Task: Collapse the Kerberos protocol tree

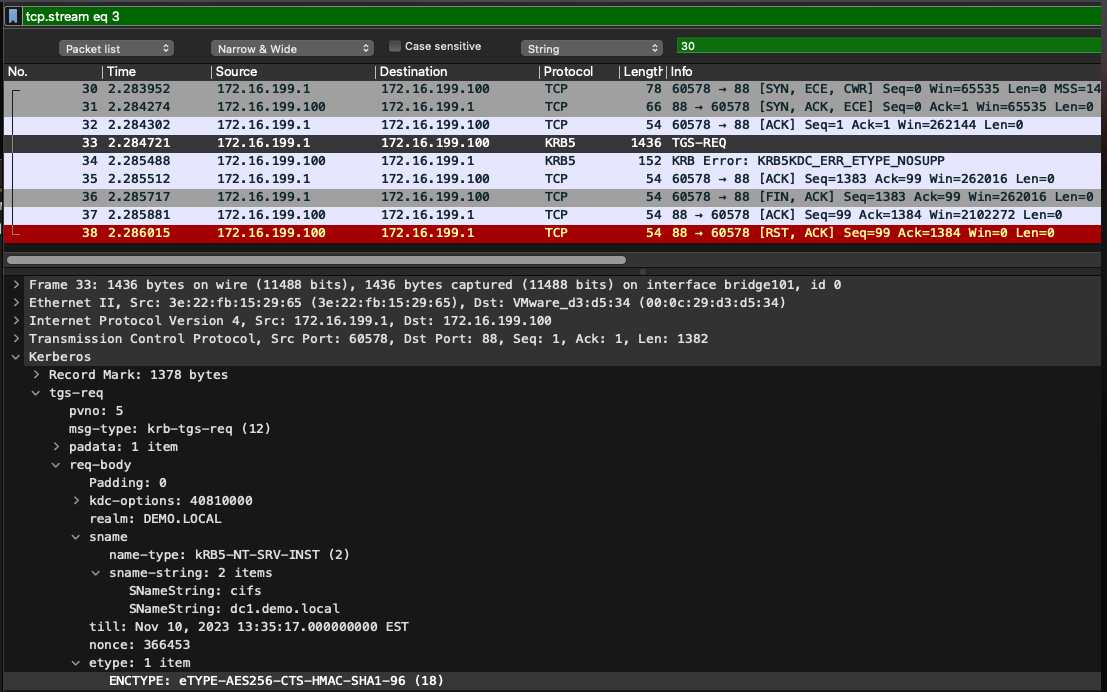Action: (x=15, y=356)
